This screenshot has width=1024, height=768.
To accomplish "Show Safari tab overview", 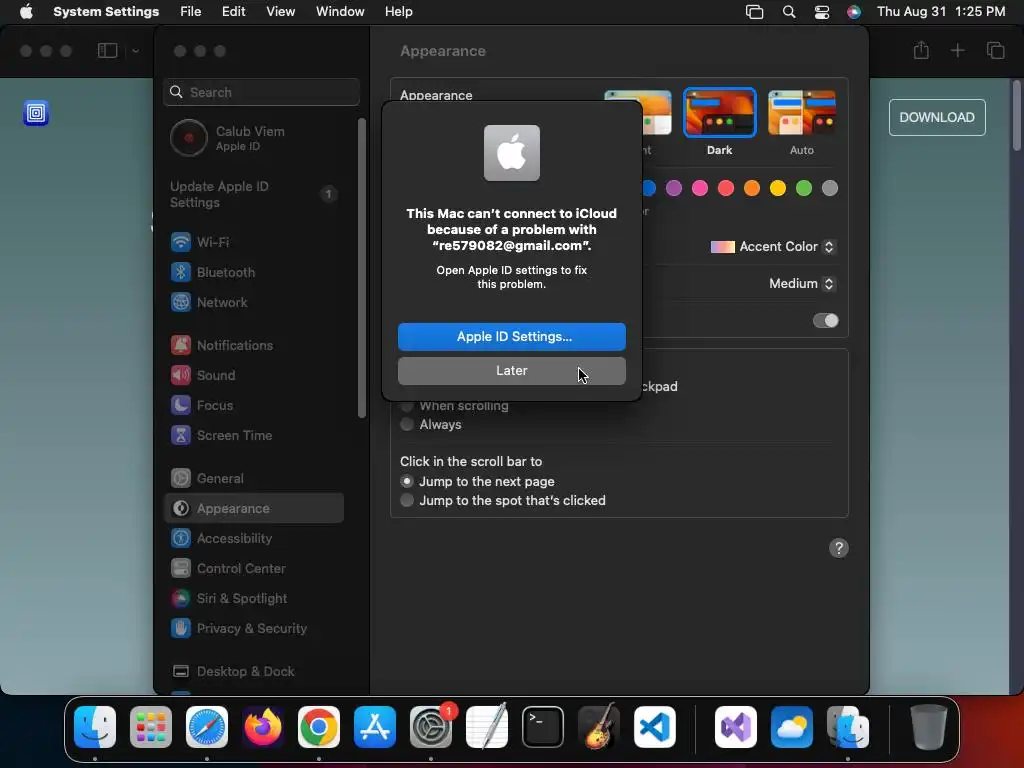I will (x=995, y=50).
